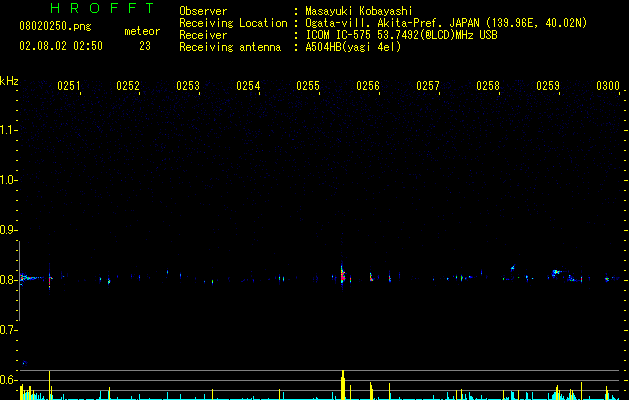Click the date stamp 02.08.02 02:50
The image size is (629, 400).
[x=61, y=46]
